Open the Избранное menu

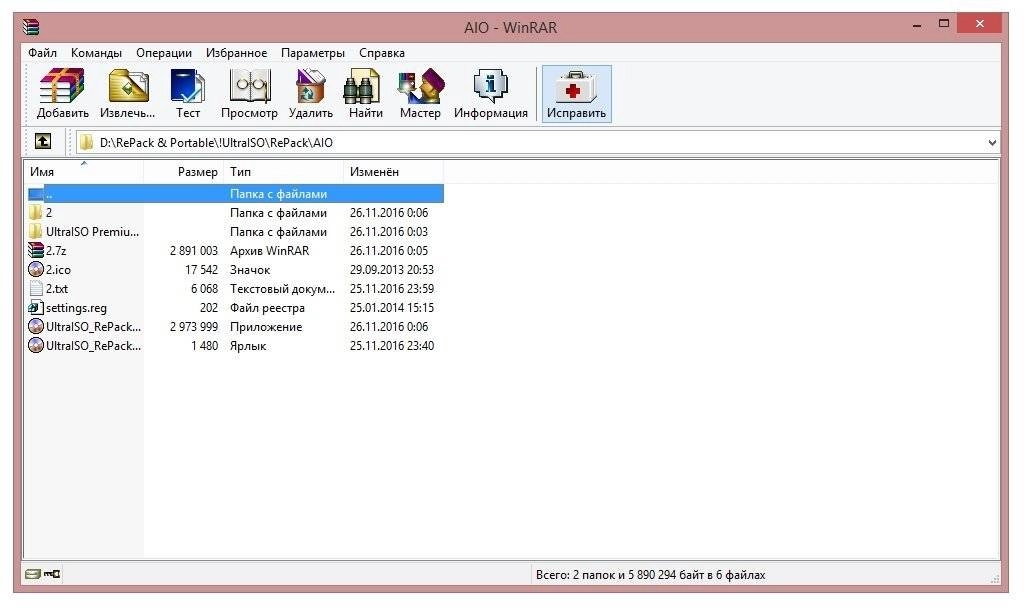pos(236,53)
